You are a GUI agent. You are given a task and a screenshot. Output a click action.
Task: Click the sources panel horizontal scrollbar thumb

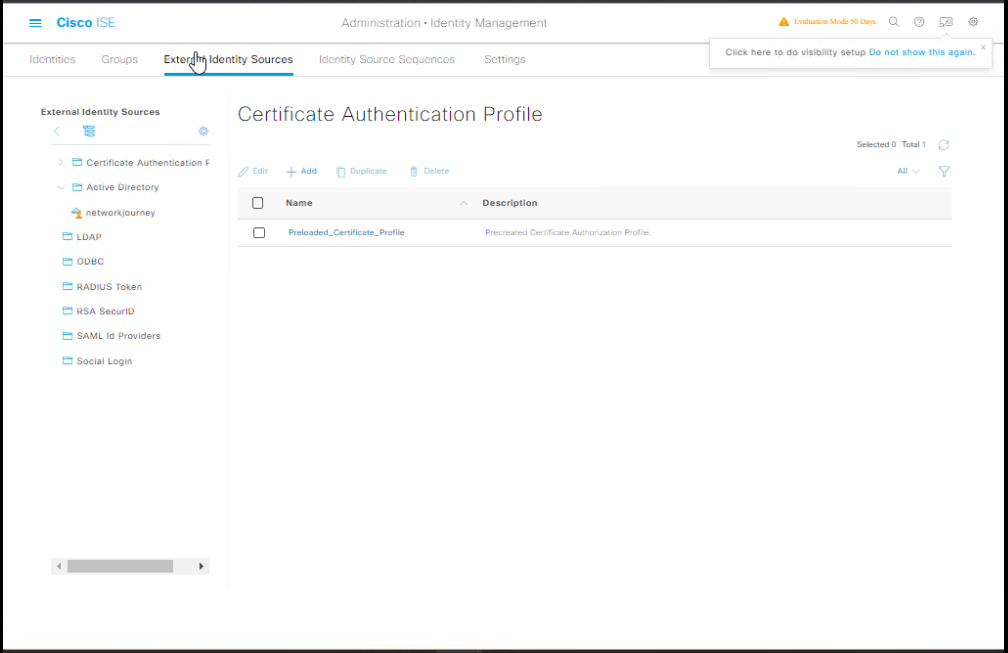pos(120,566)
